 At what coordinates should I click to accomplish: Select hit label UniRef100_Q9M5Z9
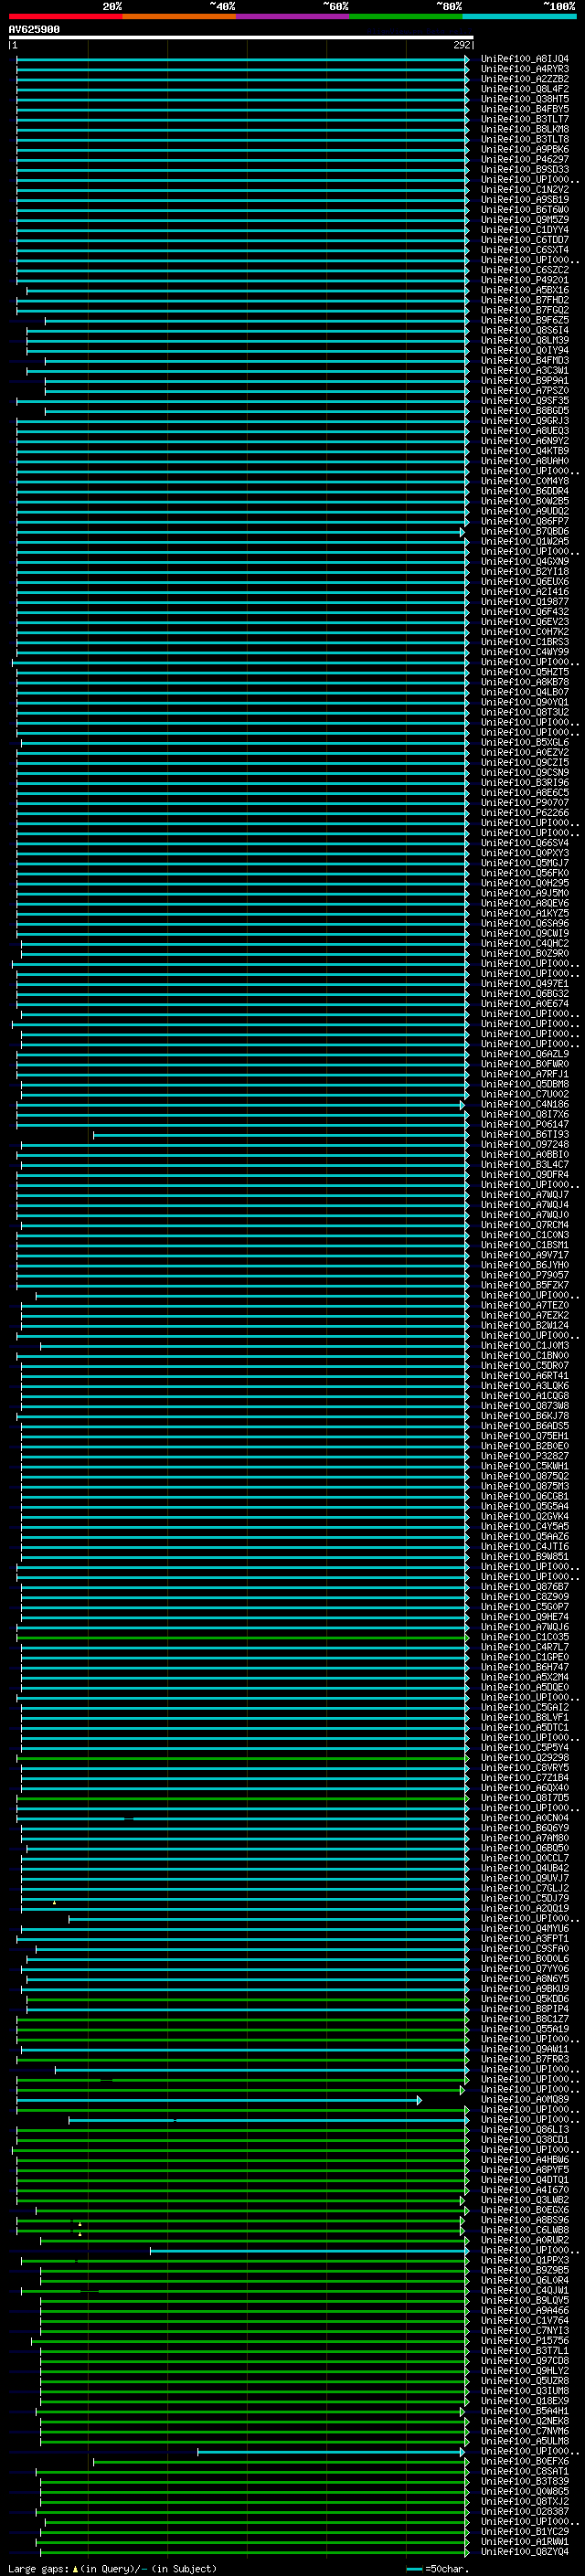[x=525, y=219]
